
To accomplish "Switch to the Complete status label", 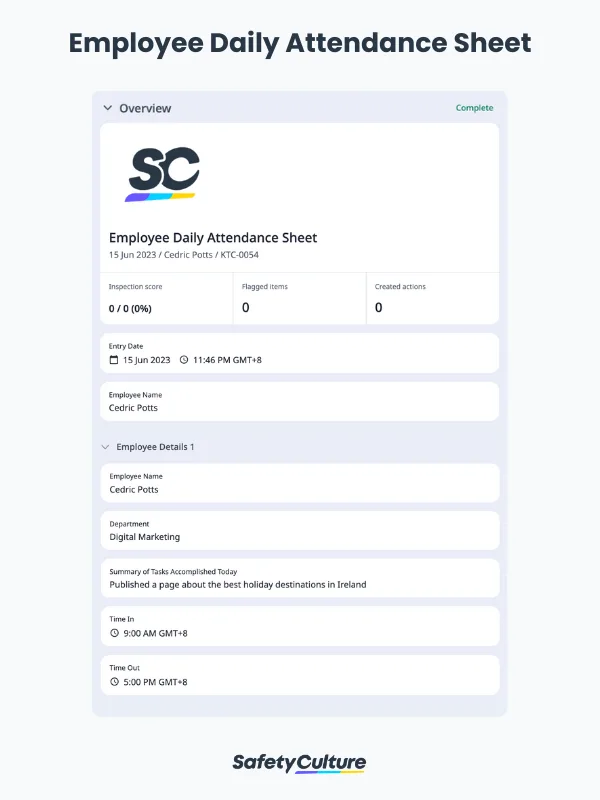I will point(474,107).
